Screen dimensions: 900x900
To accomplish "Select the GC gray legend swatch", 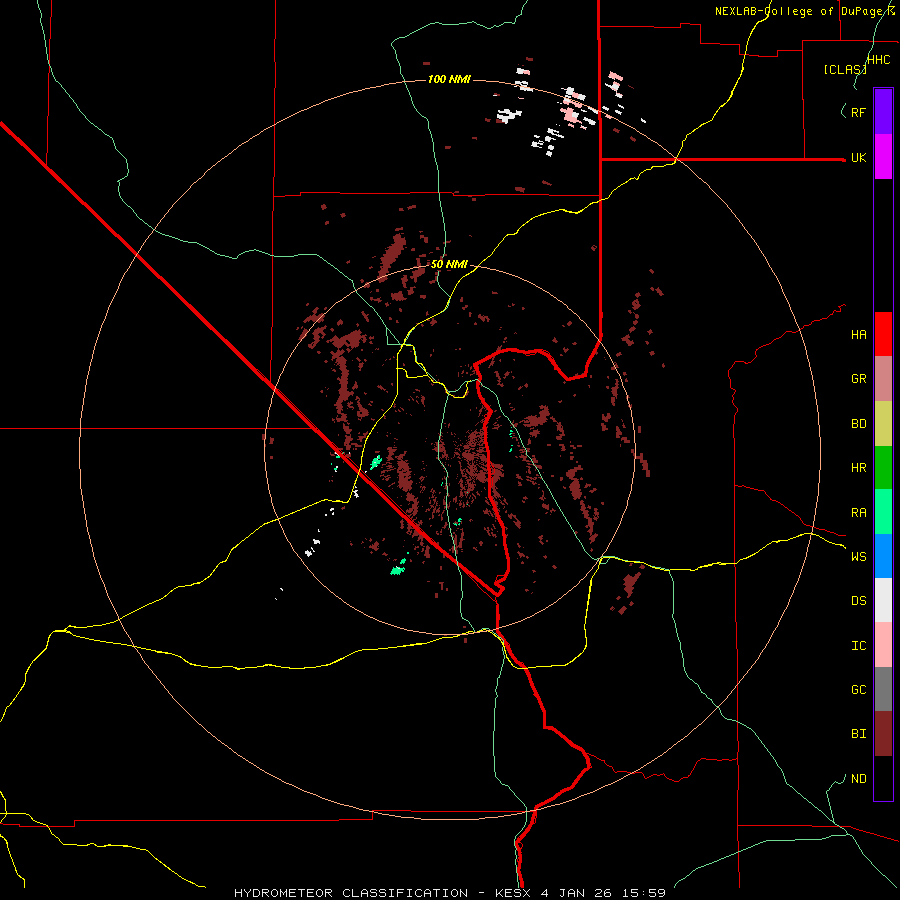I will [x=883, y=689].
